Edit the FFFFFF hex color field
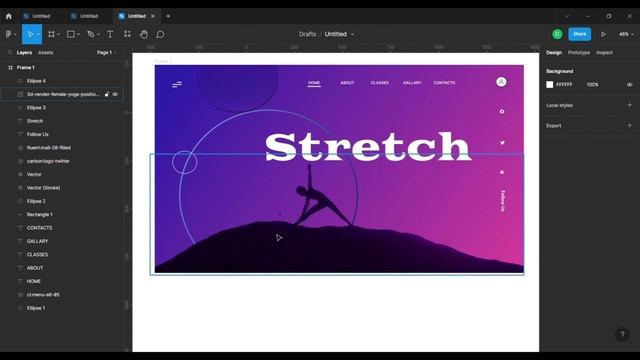The image size is (640, 360). pyautogui.click(x=564, y=84)
